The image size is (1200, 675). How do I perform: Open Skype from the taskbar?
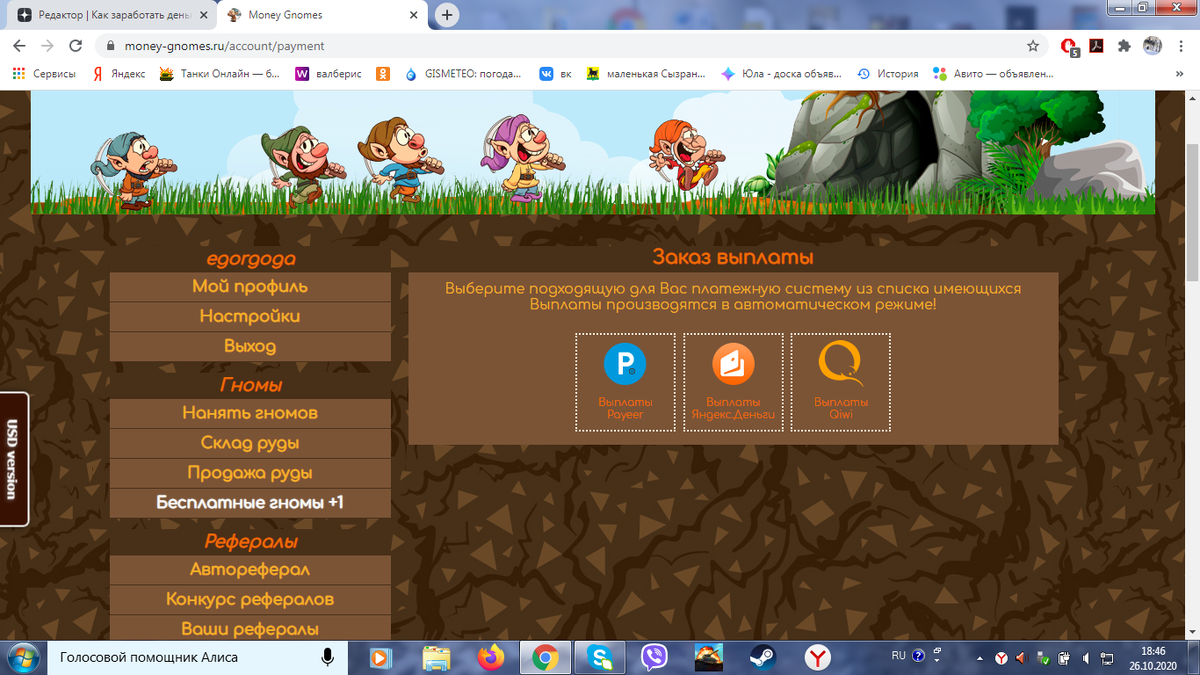(x=600, y=658)
